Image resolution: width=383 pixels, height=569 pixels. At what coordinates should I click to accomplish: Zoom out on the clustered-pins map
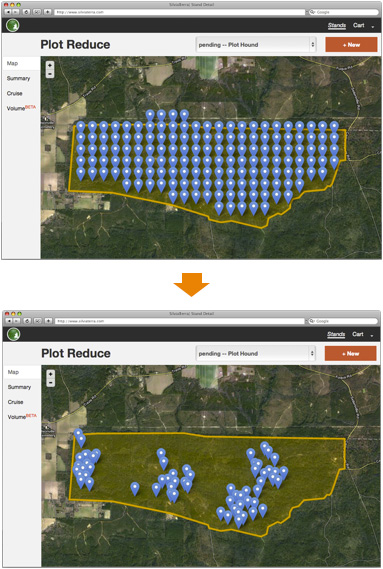(51, 382)
